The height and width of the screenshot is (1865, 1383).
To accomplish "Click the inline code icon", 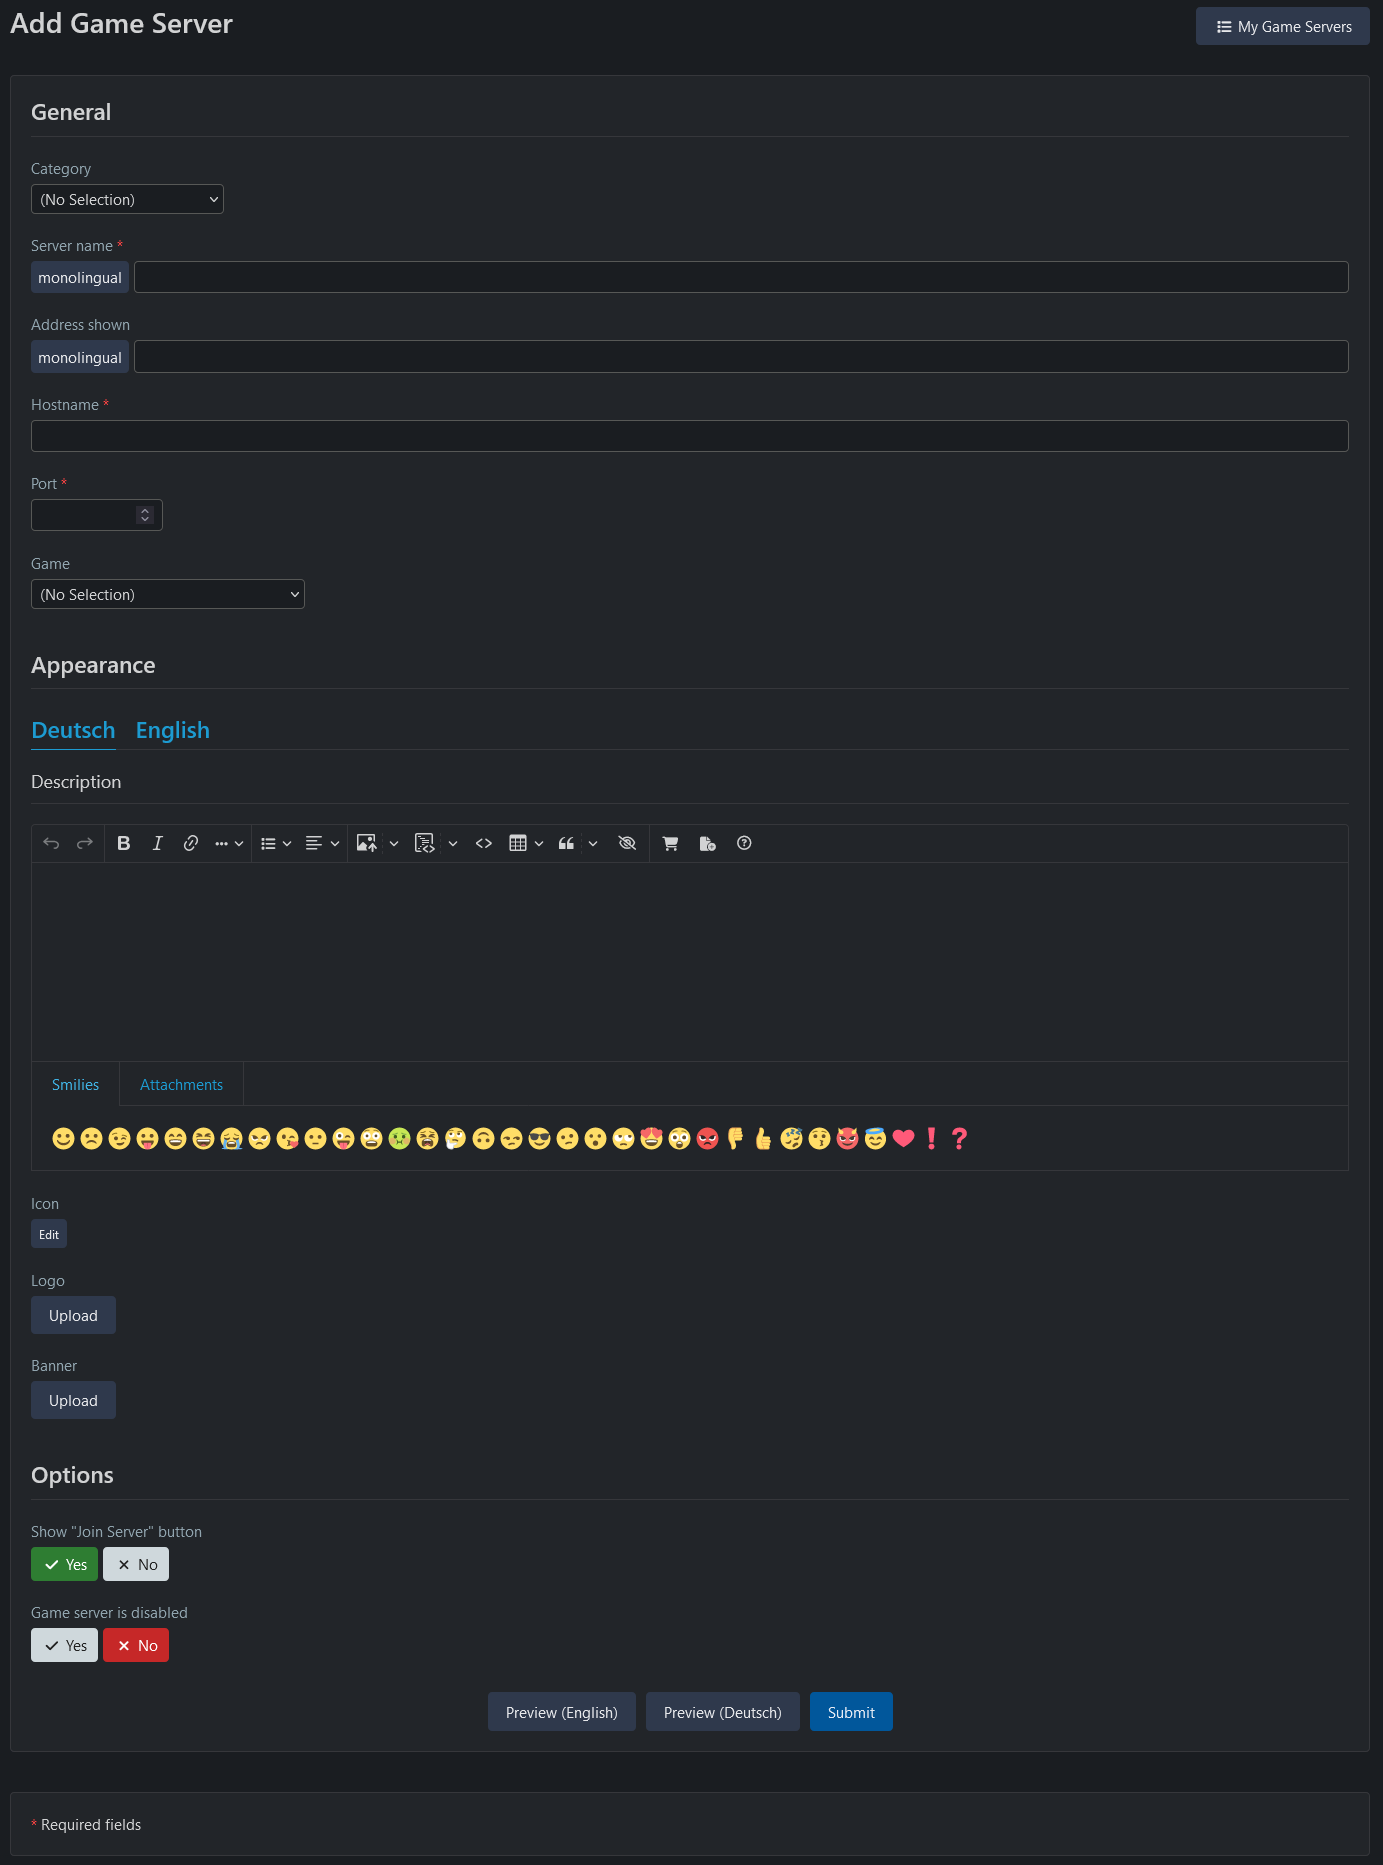I will (x=484, y=843).
